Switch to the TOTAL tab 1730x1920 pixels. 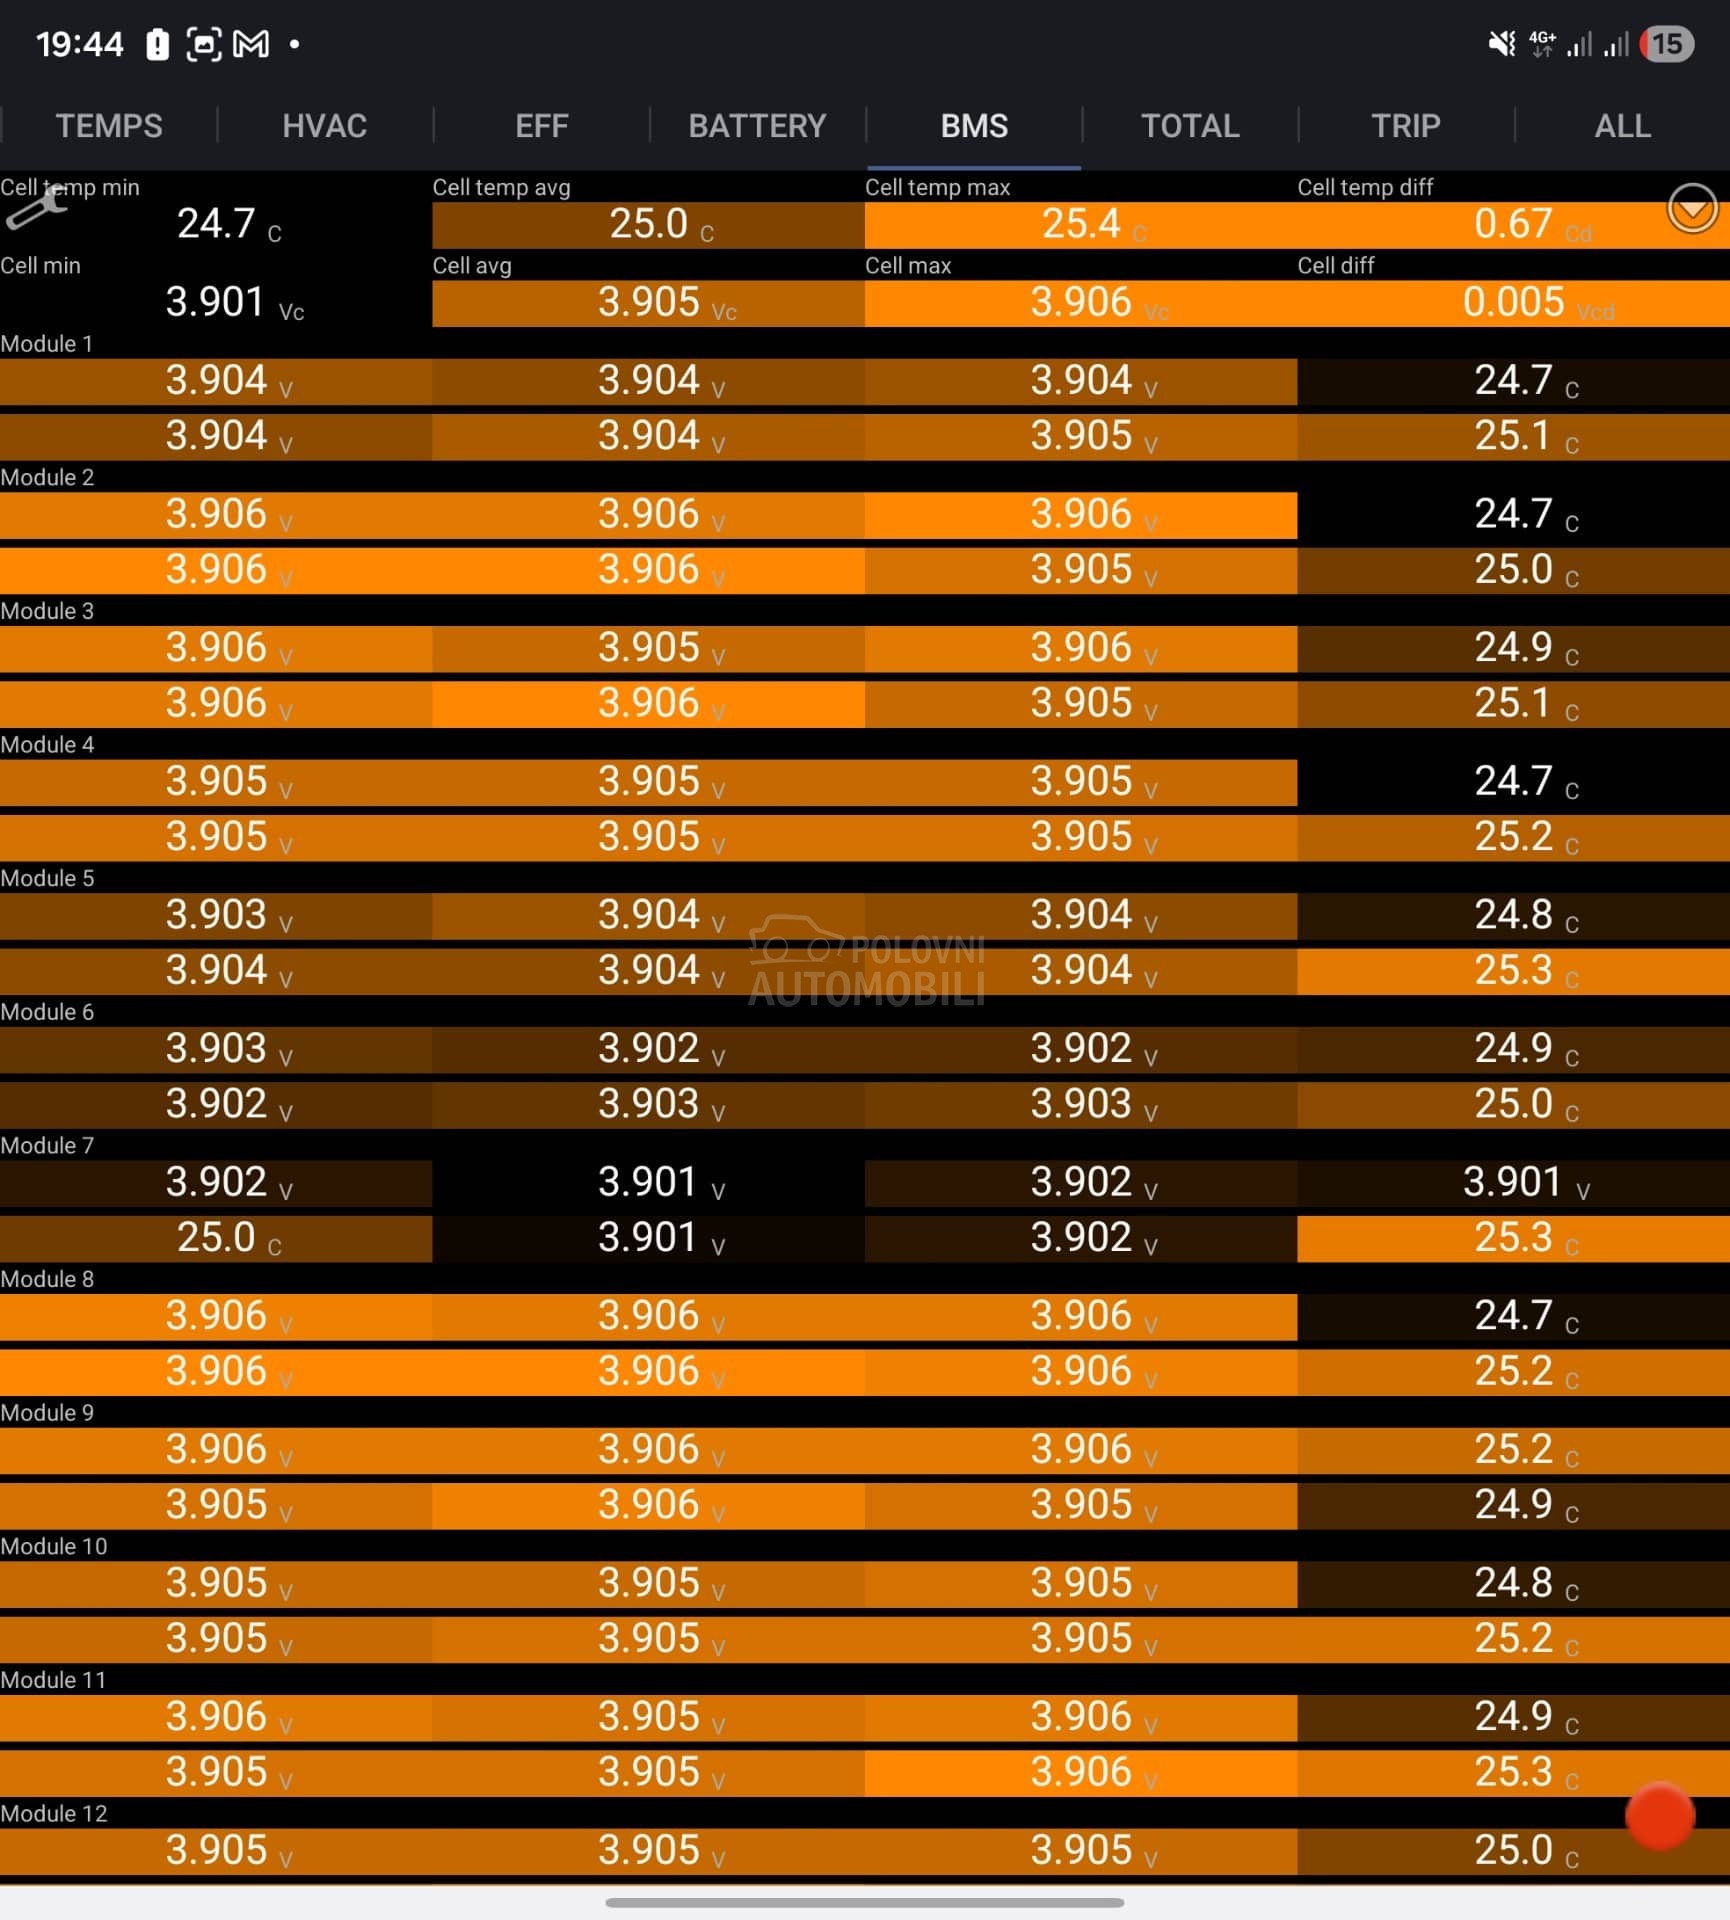[1190, 126]
